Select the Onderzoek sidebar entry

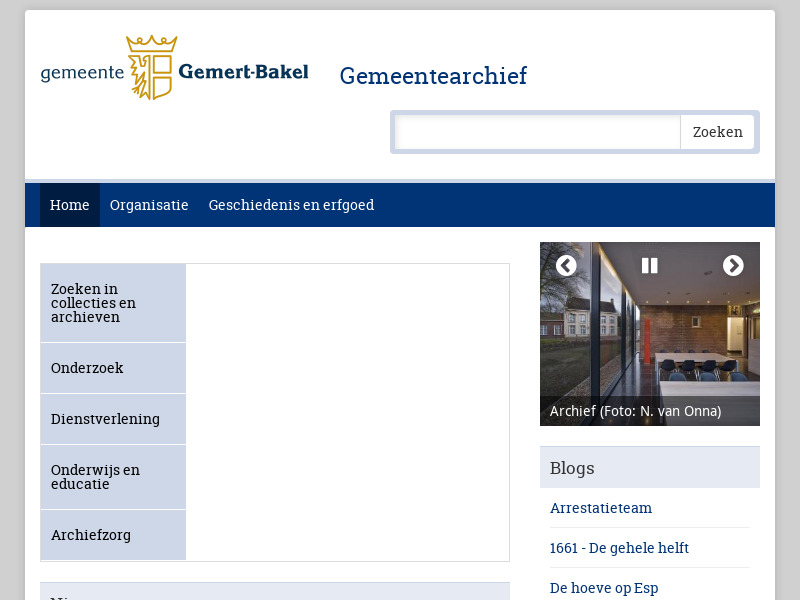(87, 368)
